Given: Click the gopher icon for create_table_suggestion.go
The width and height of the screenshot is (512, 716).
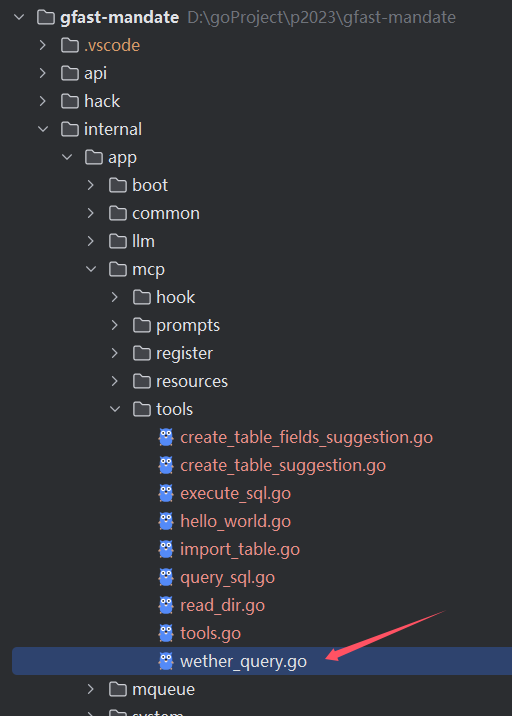Looking at the screenshot, I should coord(166,465).
